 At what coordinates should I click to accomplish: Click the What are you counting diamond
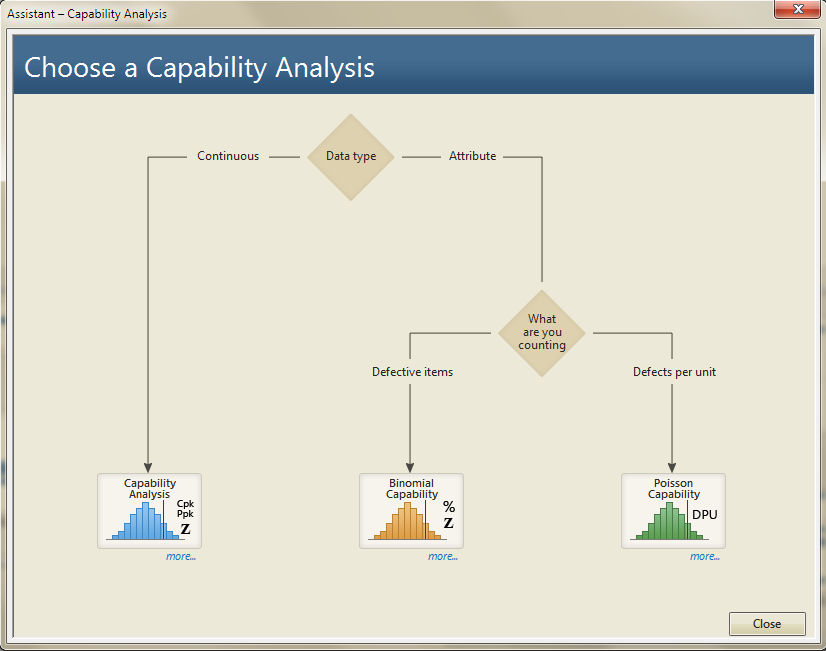(x=542, y=333)
